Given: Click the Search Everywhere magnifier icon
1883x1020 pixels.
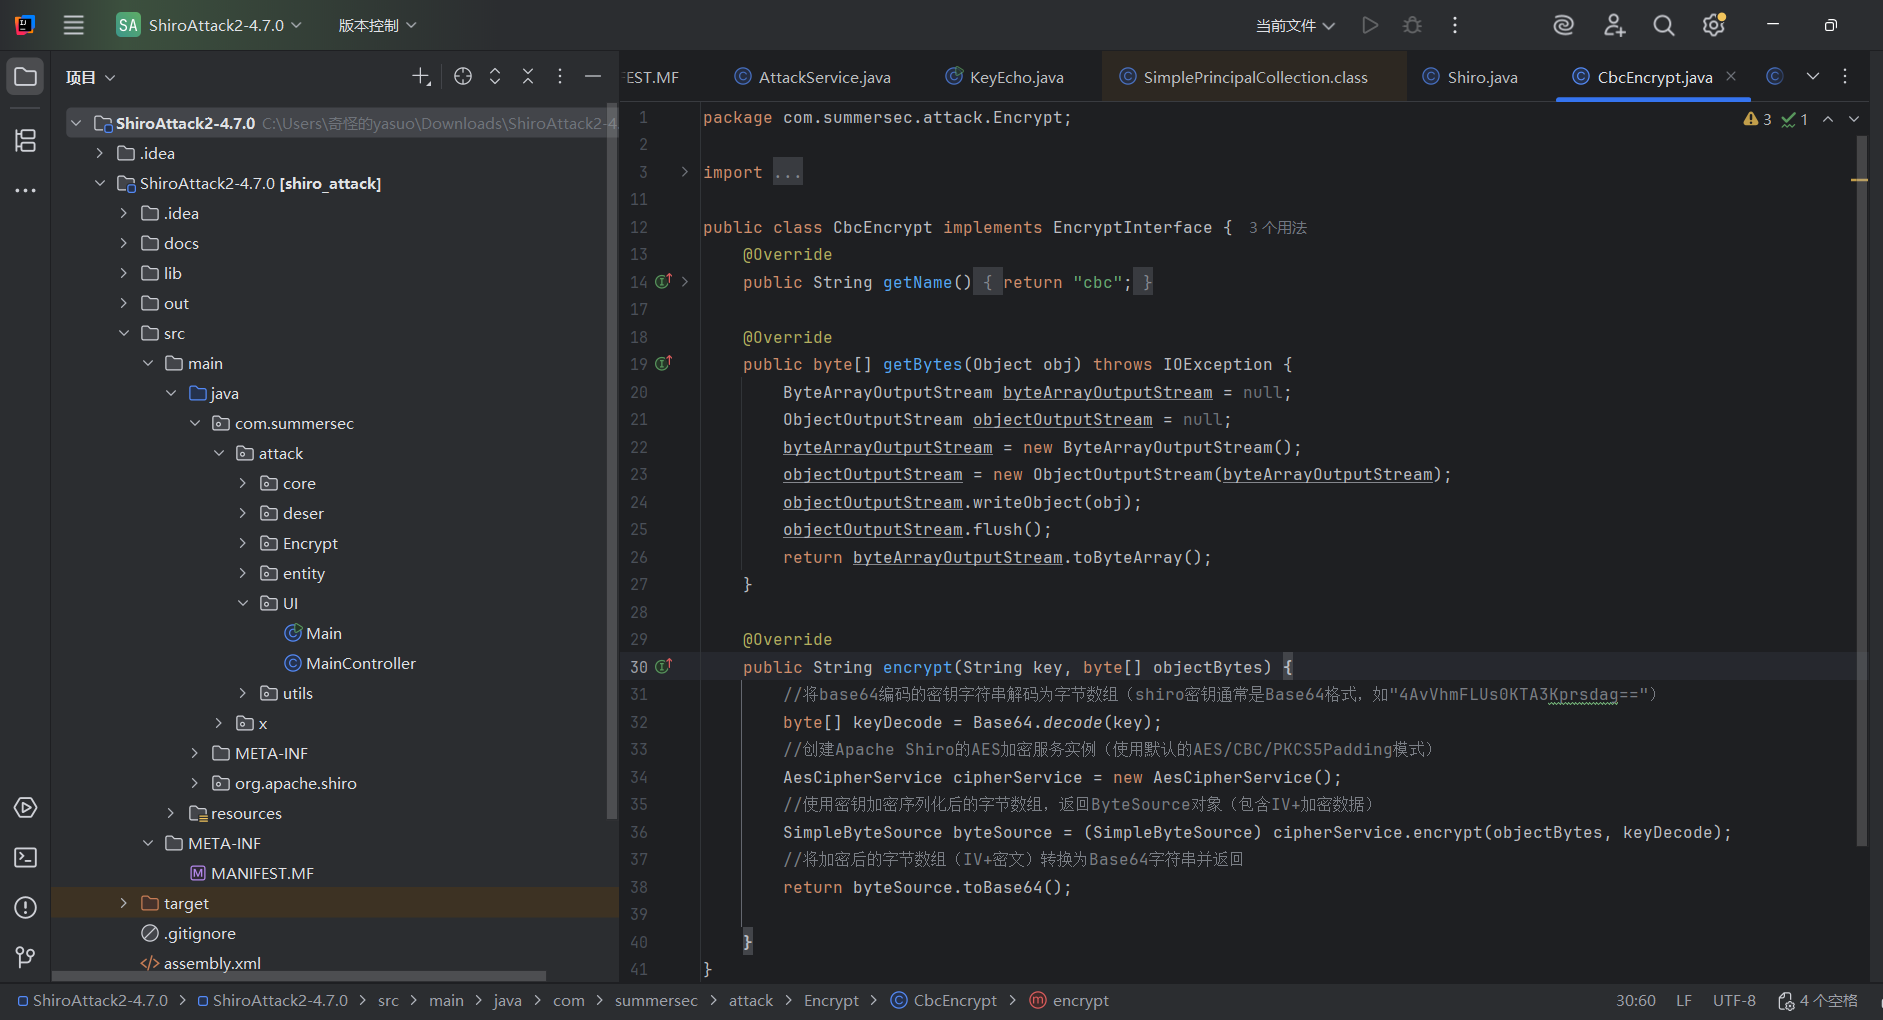Looking at the screenshot, I should click(x=1663, y=26).
